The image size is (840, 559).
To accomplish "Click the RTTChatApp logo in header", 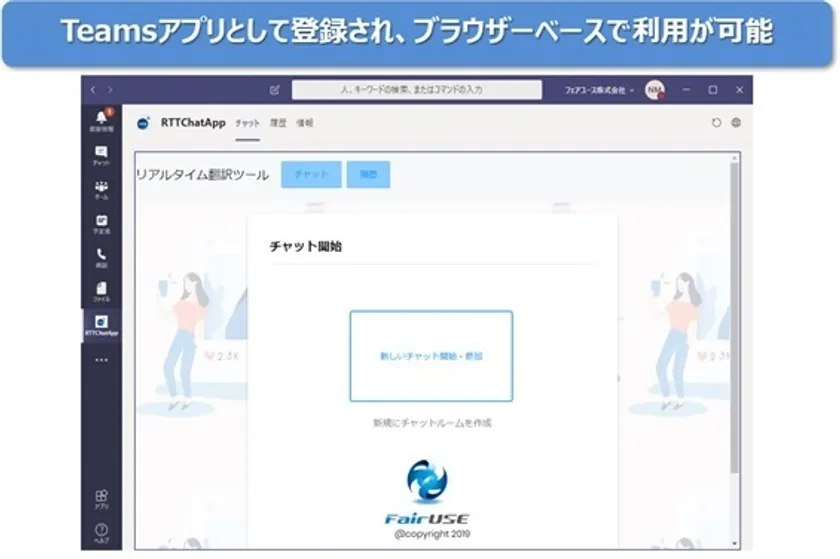I will [x=144, y=123].
